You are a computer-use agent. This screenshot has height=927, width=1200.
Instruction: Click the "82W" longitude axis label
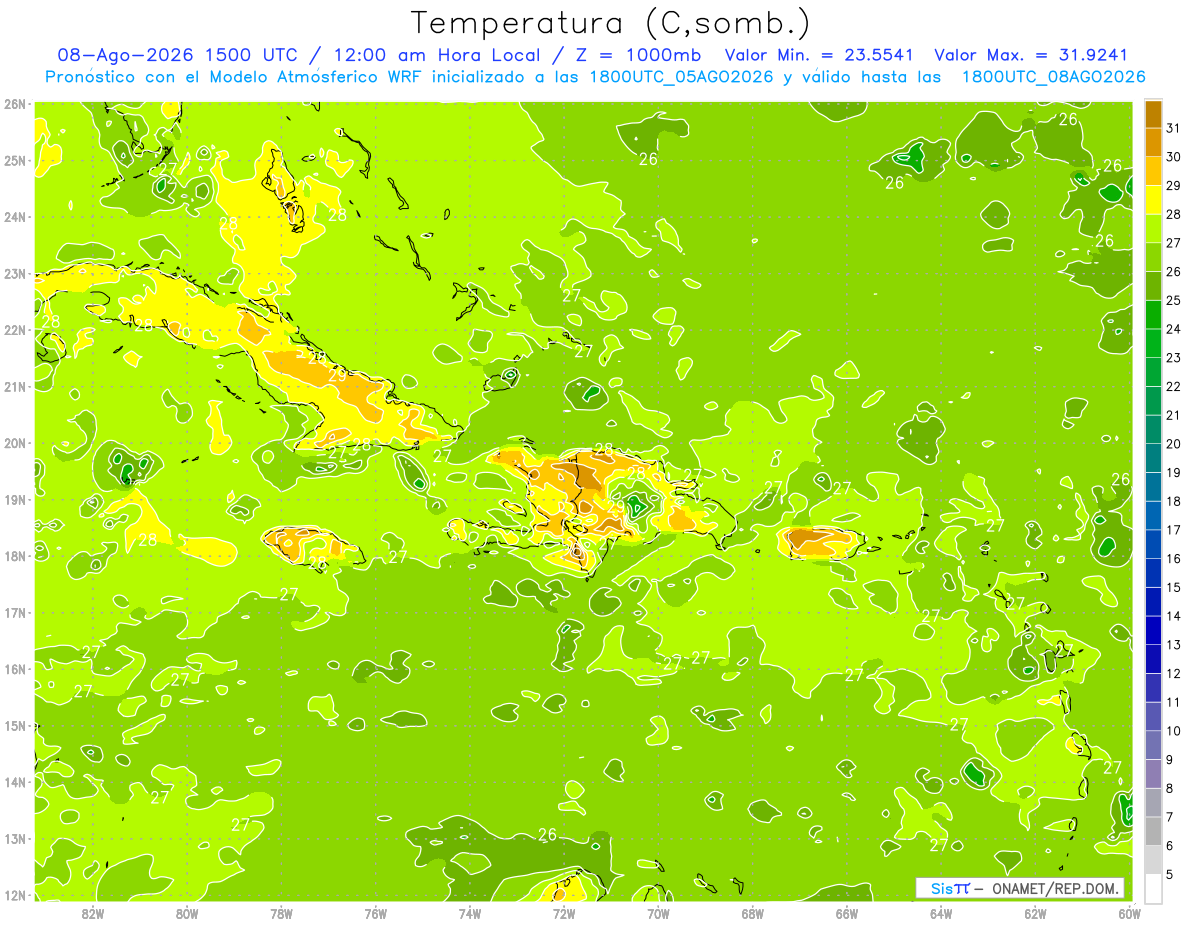click(x=93, y=913)
